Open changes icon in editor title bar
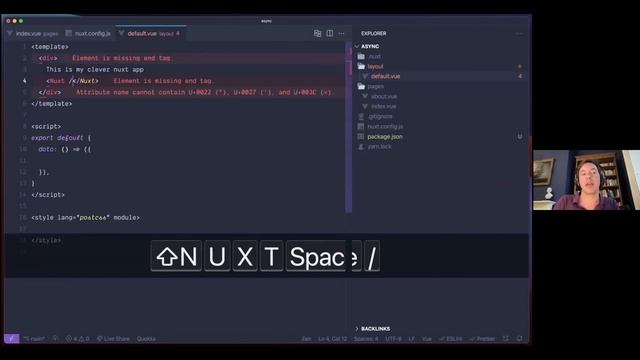640x360 pixels. tap(317, 33)
